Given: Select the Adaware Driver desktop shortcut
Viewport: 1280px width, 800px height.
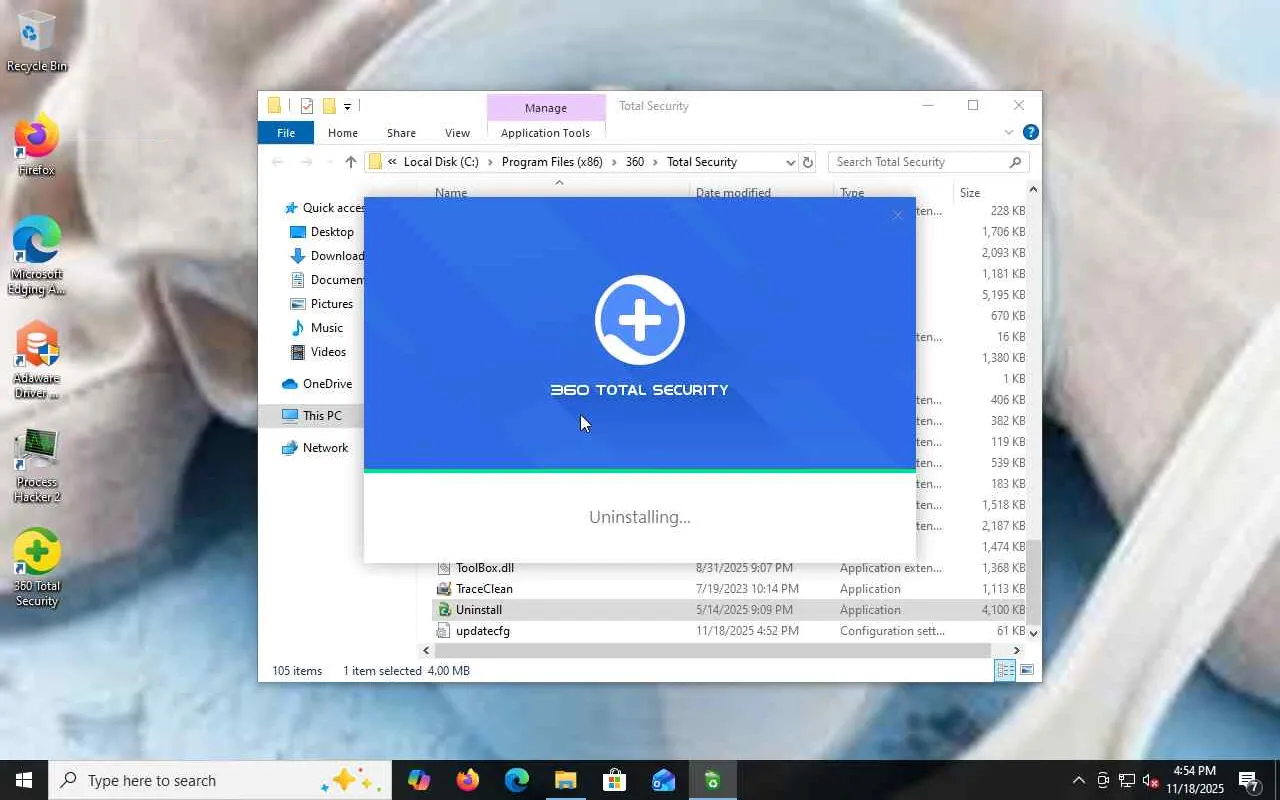Looking at the screenshot, I should coord(37,360).
